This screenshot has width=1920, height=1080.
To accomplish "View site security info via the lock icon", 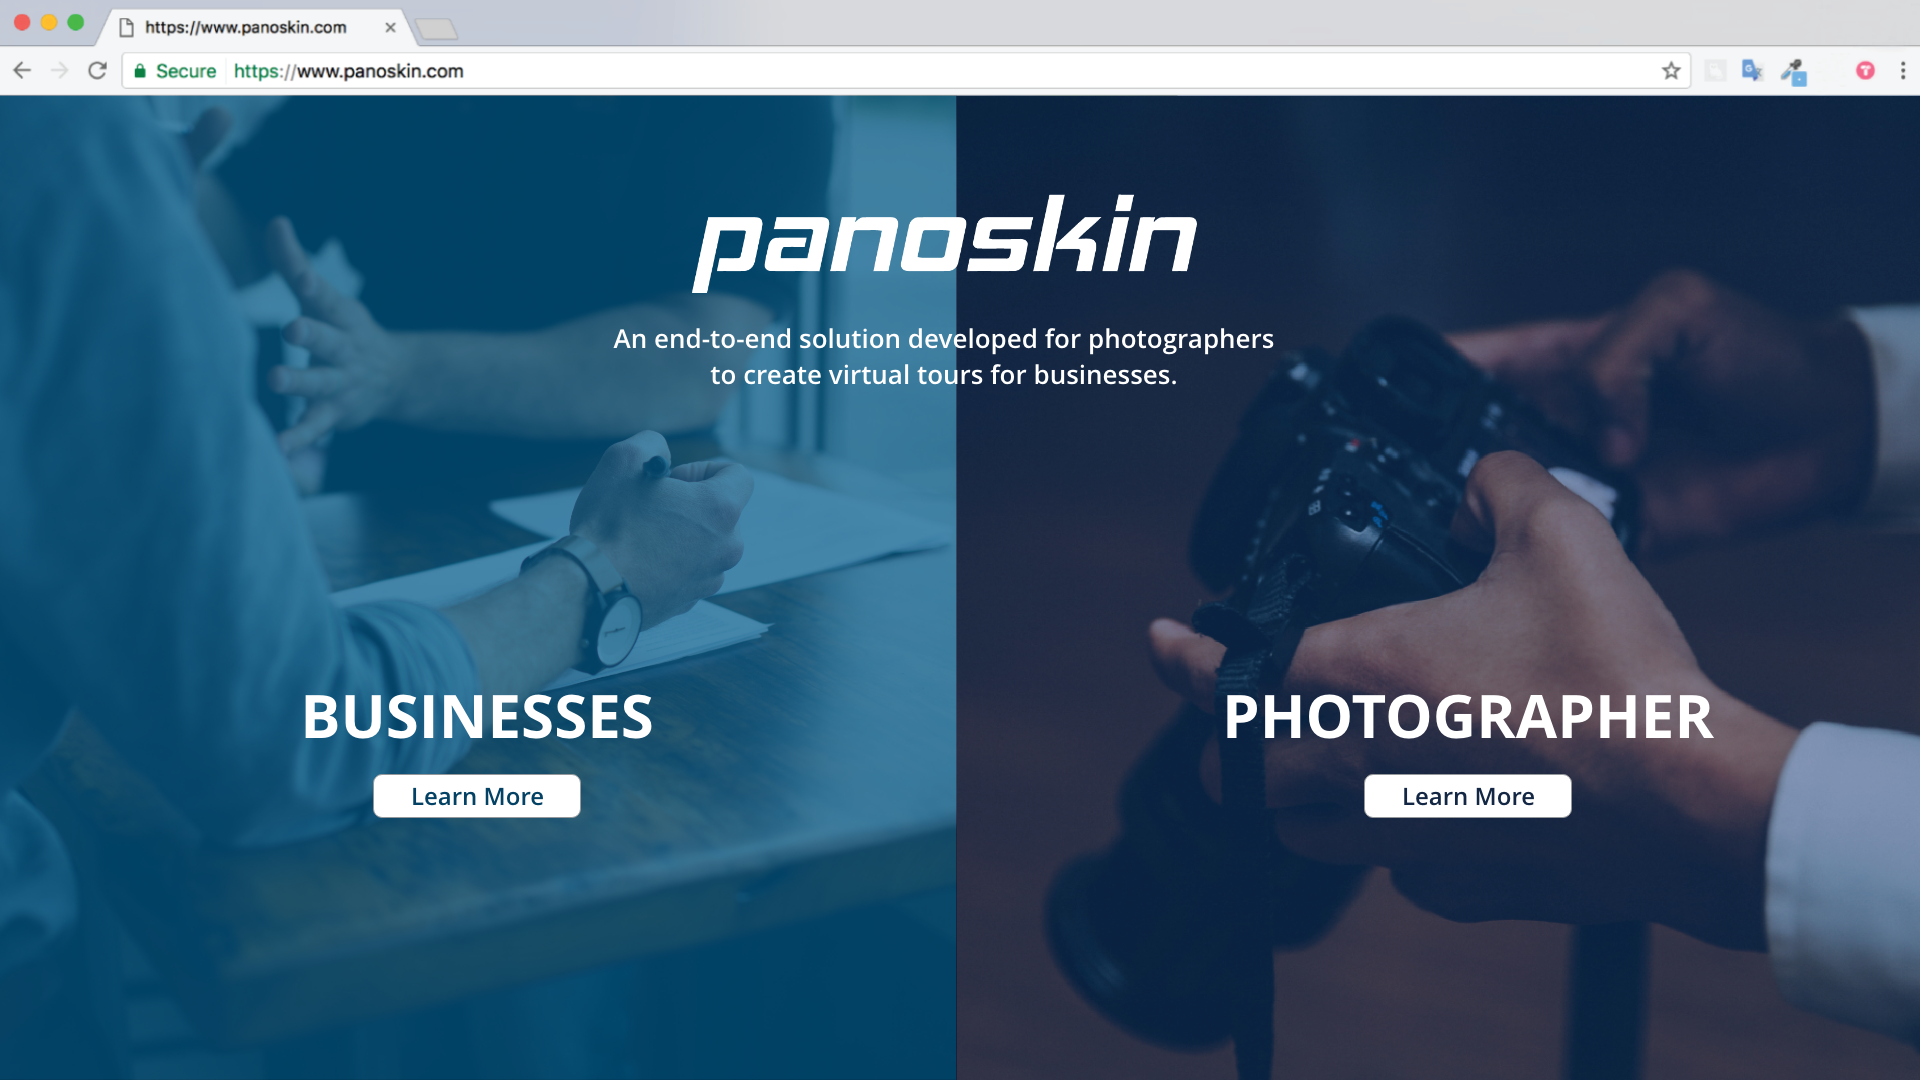I will pos(140,71).
